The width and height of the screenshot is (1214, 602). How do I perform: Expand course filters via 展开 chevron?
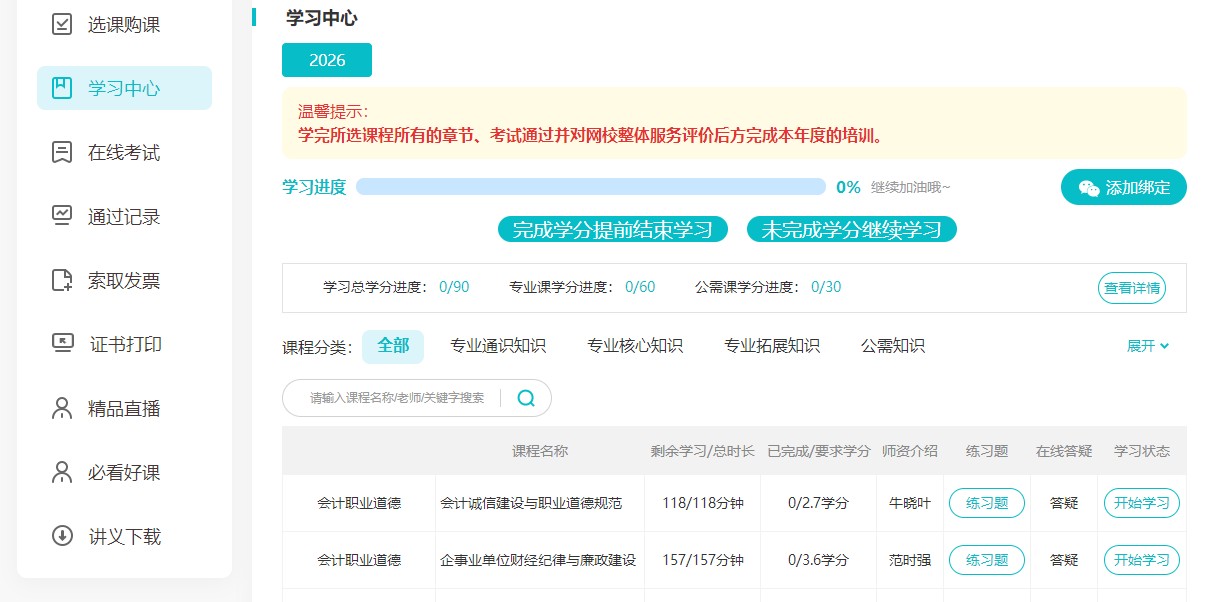[x=1148, y=346]
